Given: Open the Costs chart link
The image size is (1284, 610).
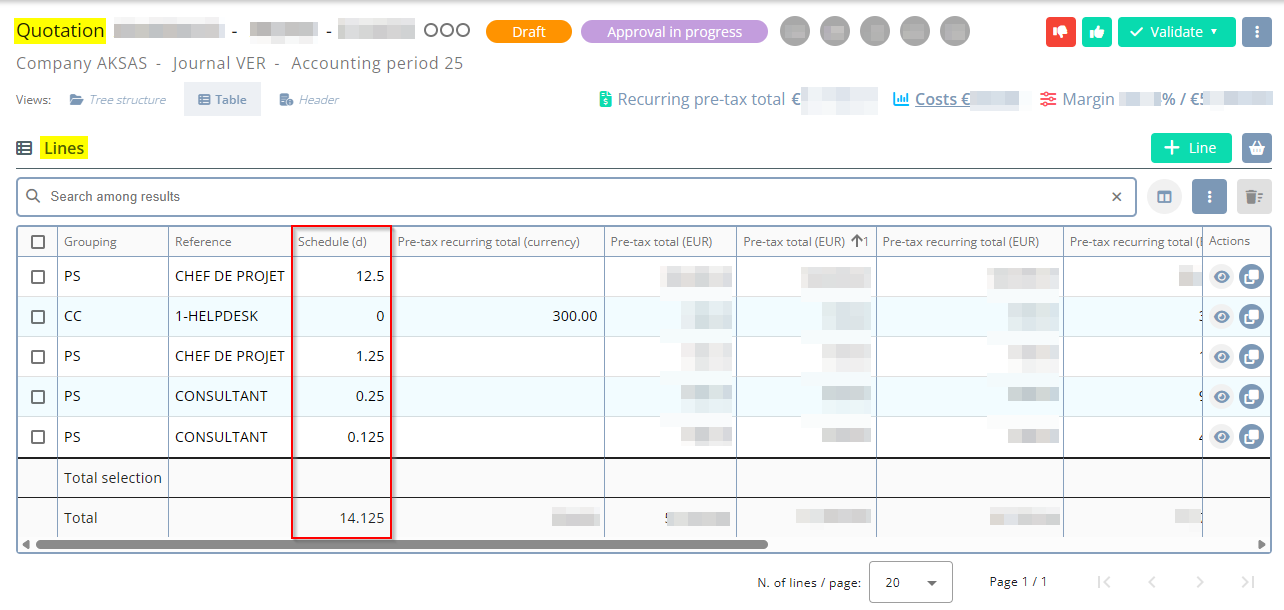Looking at the screenshot, I should pos(942,99).
